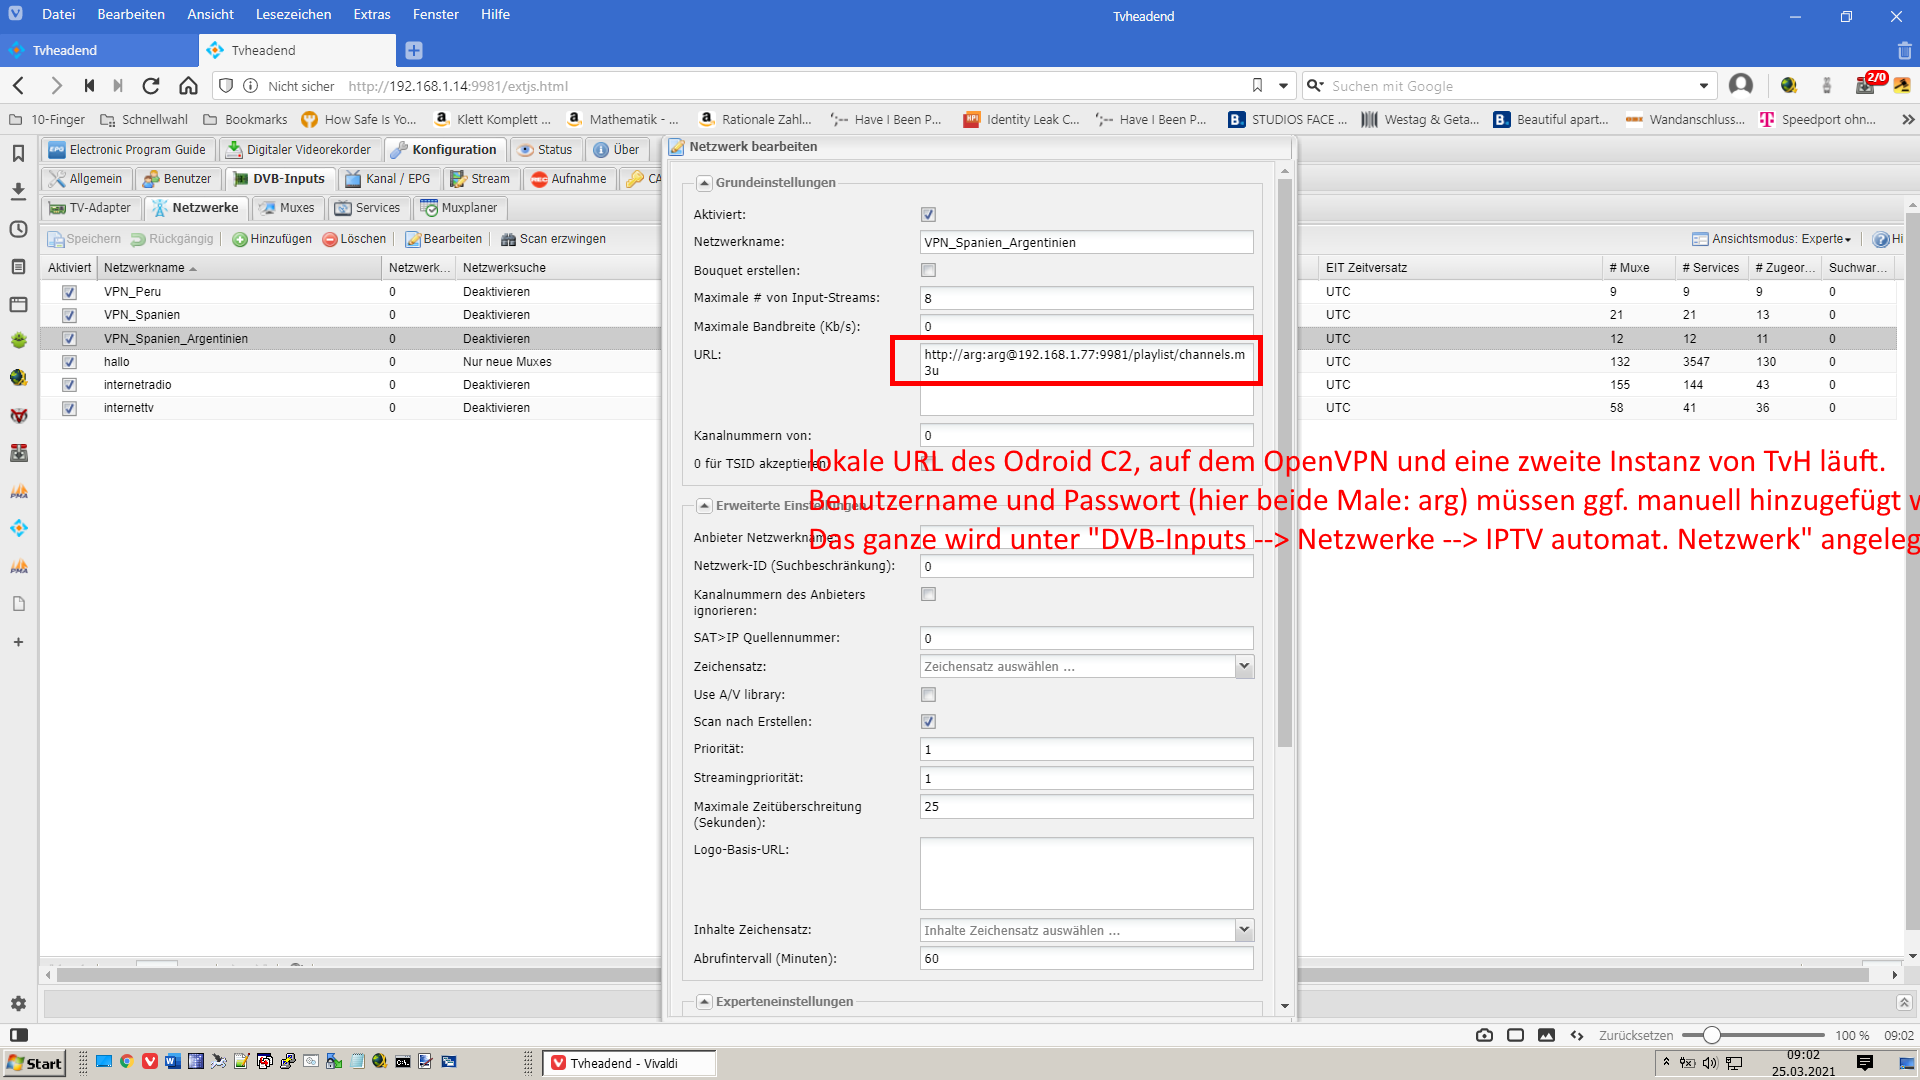This screenshot has width=1920, height=1080.
Task: Open Vivaldi window panel icon
Action: tap(18, 304)
